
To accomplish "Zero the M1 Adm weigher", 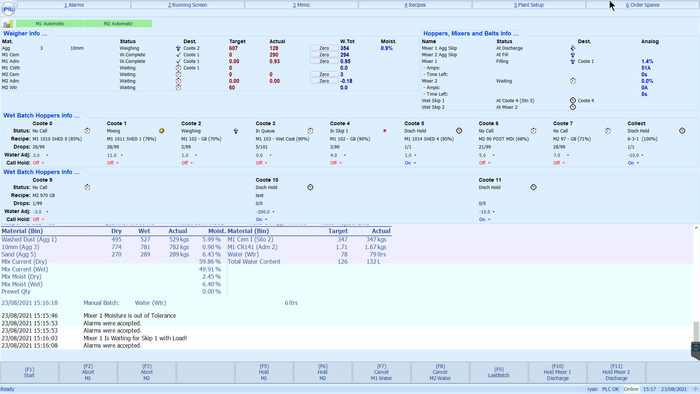I will [324, 61].
